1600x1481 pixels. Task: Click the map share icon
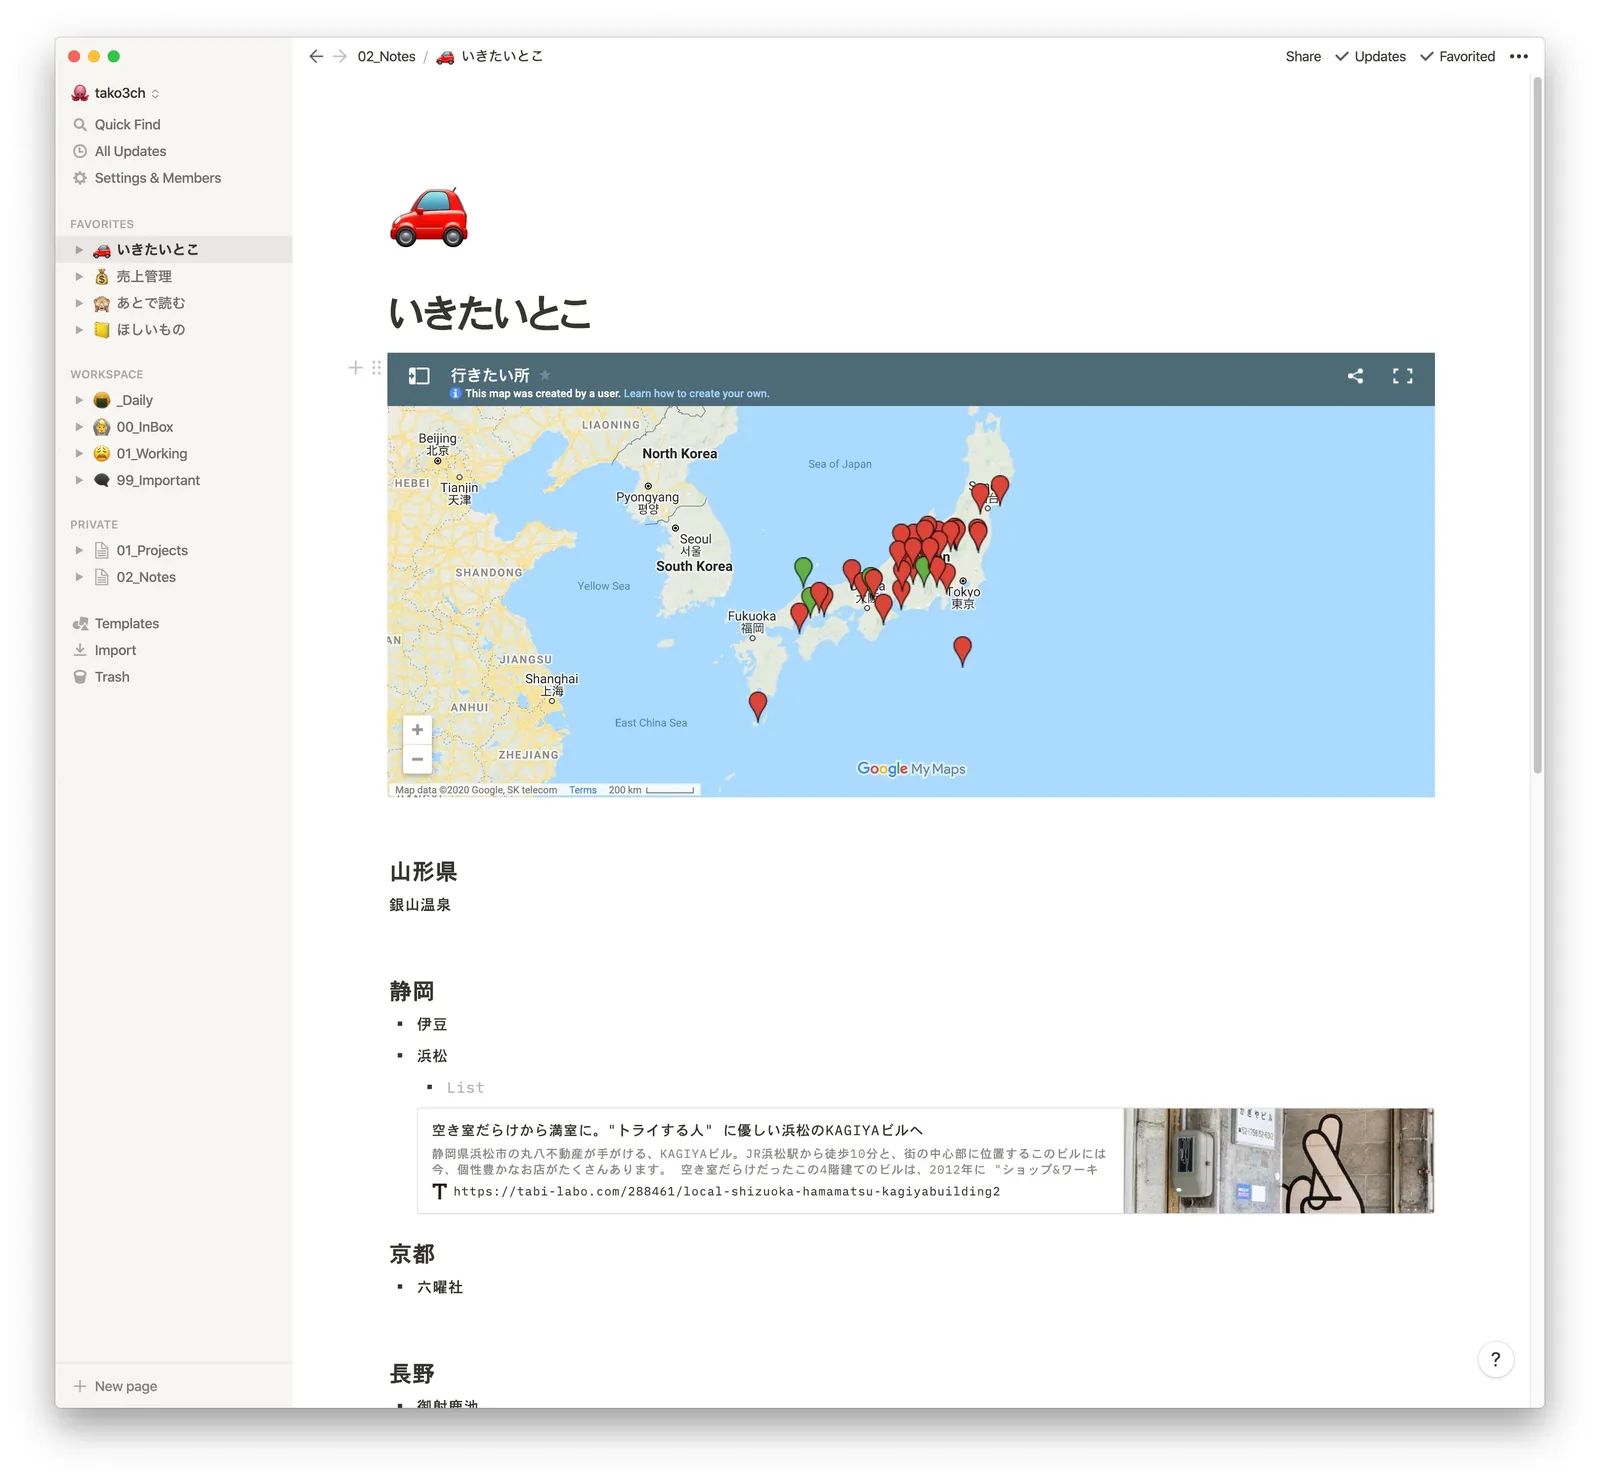tap(1355, 376)
